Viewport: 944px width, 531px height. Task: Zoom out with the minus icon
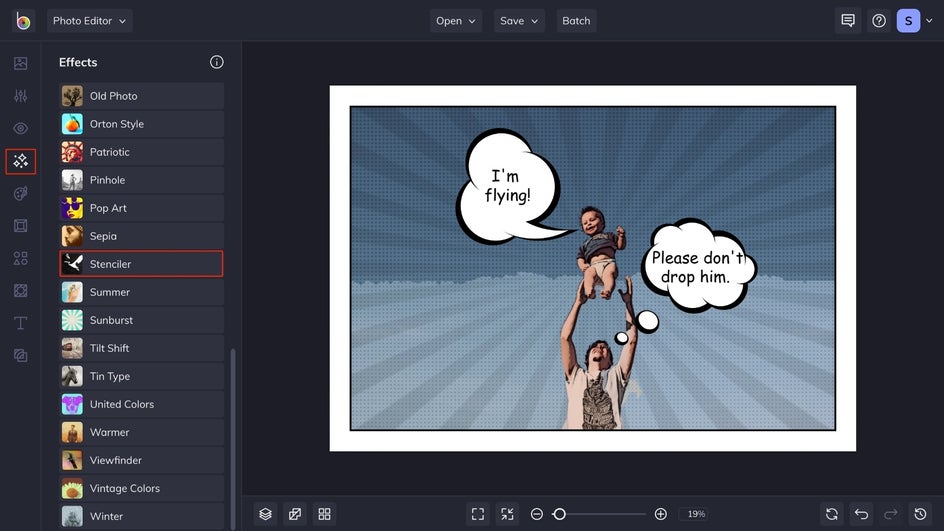coord(537,514)
